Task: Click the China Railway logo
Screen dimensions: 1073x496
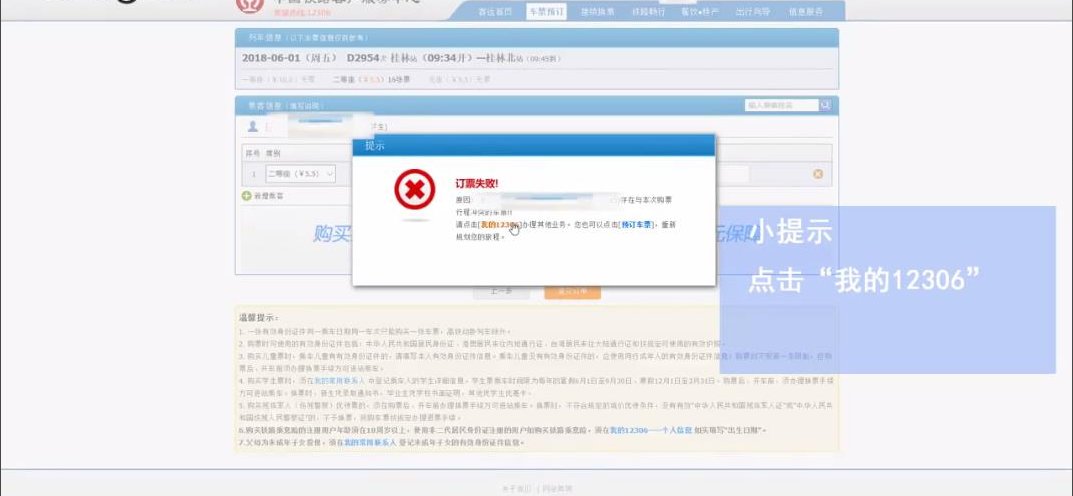Action: 250,5
